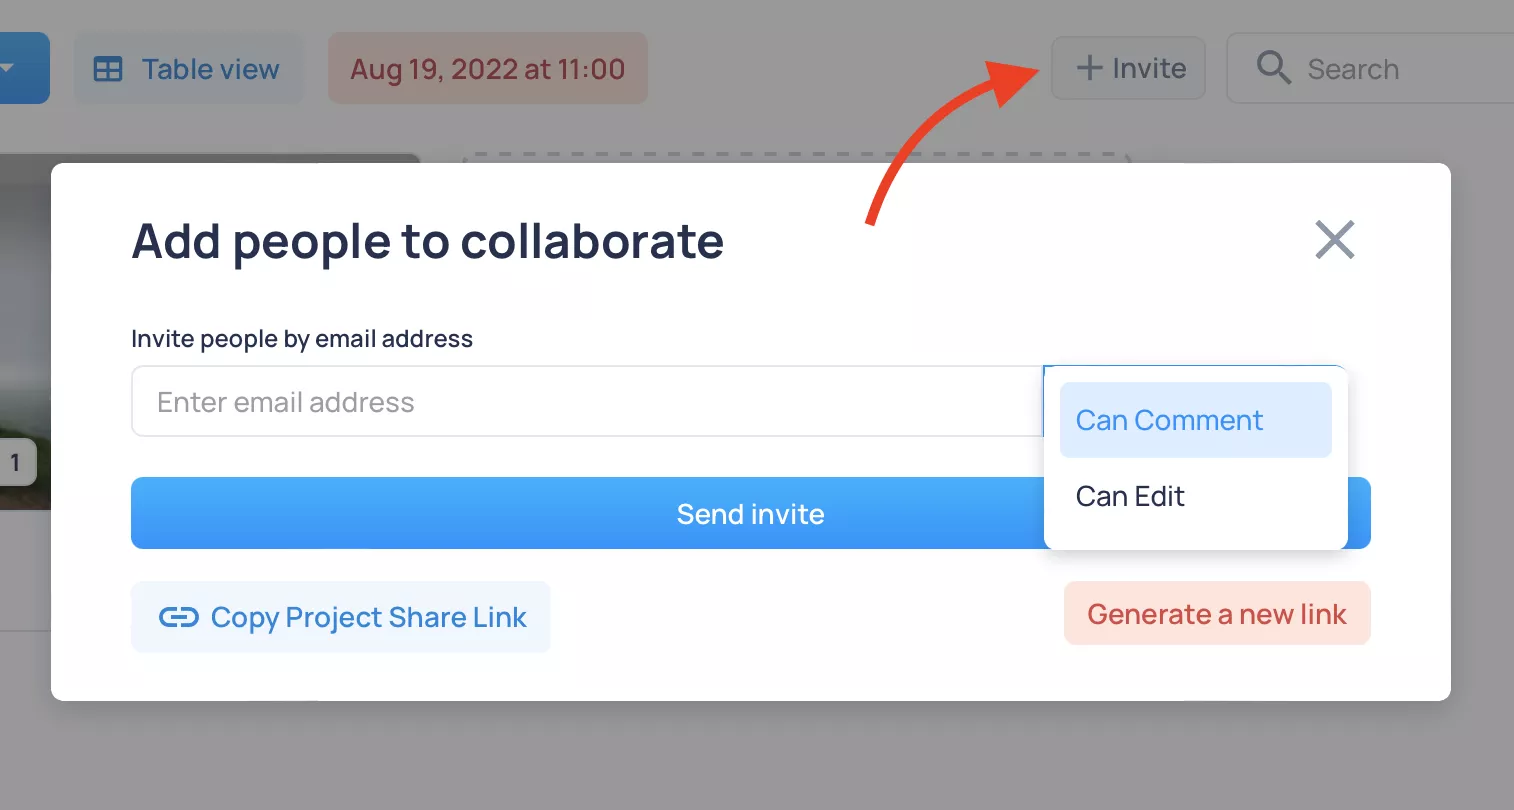Click the grid icon beside Table view
Image resolution: width=1514 pixels, height=810 pixels.
(108, 69)
